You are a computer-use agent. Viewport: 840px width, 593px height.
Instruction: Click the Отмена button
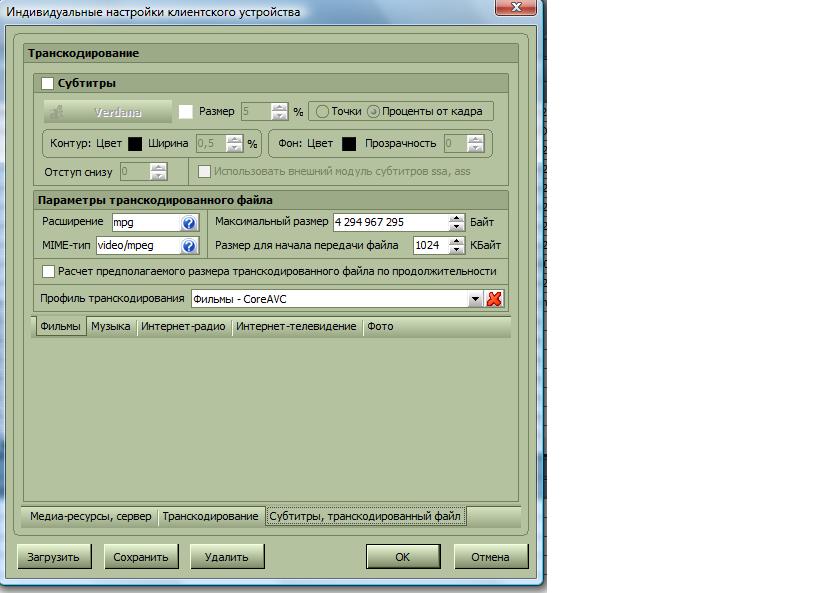(x=491, y=557)
